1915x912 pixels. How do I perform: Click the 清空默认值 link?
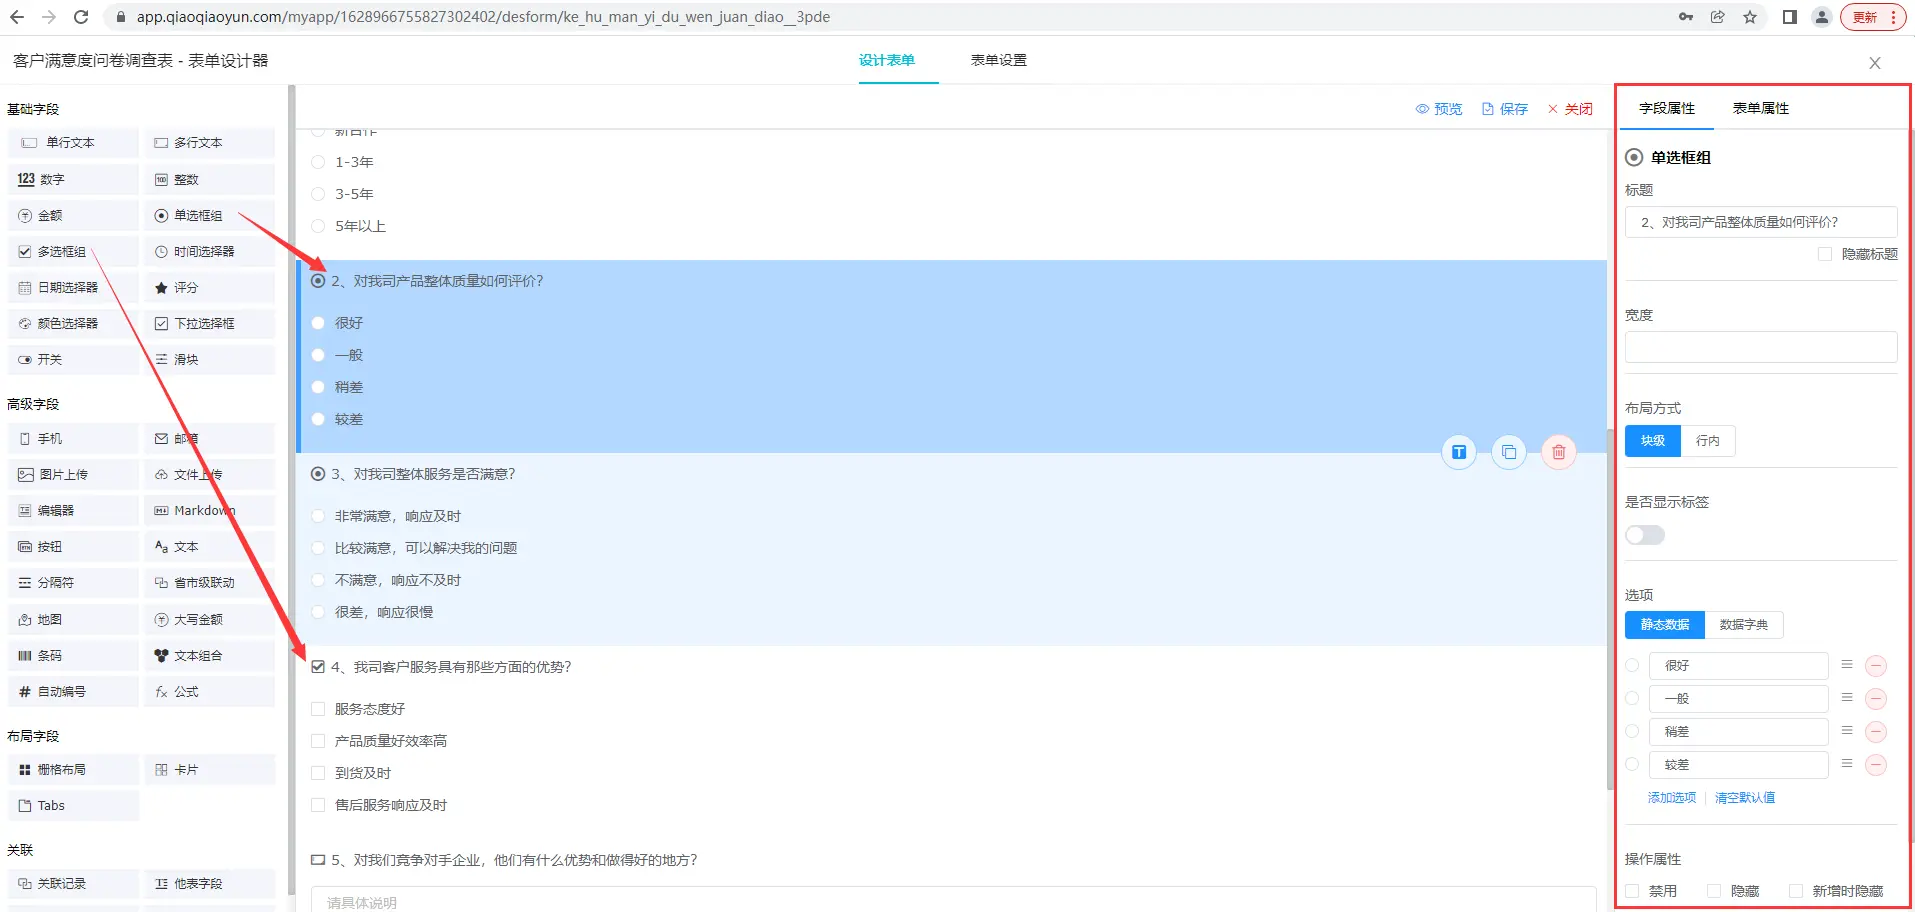pyautogui.click(x=1745, y=797)
